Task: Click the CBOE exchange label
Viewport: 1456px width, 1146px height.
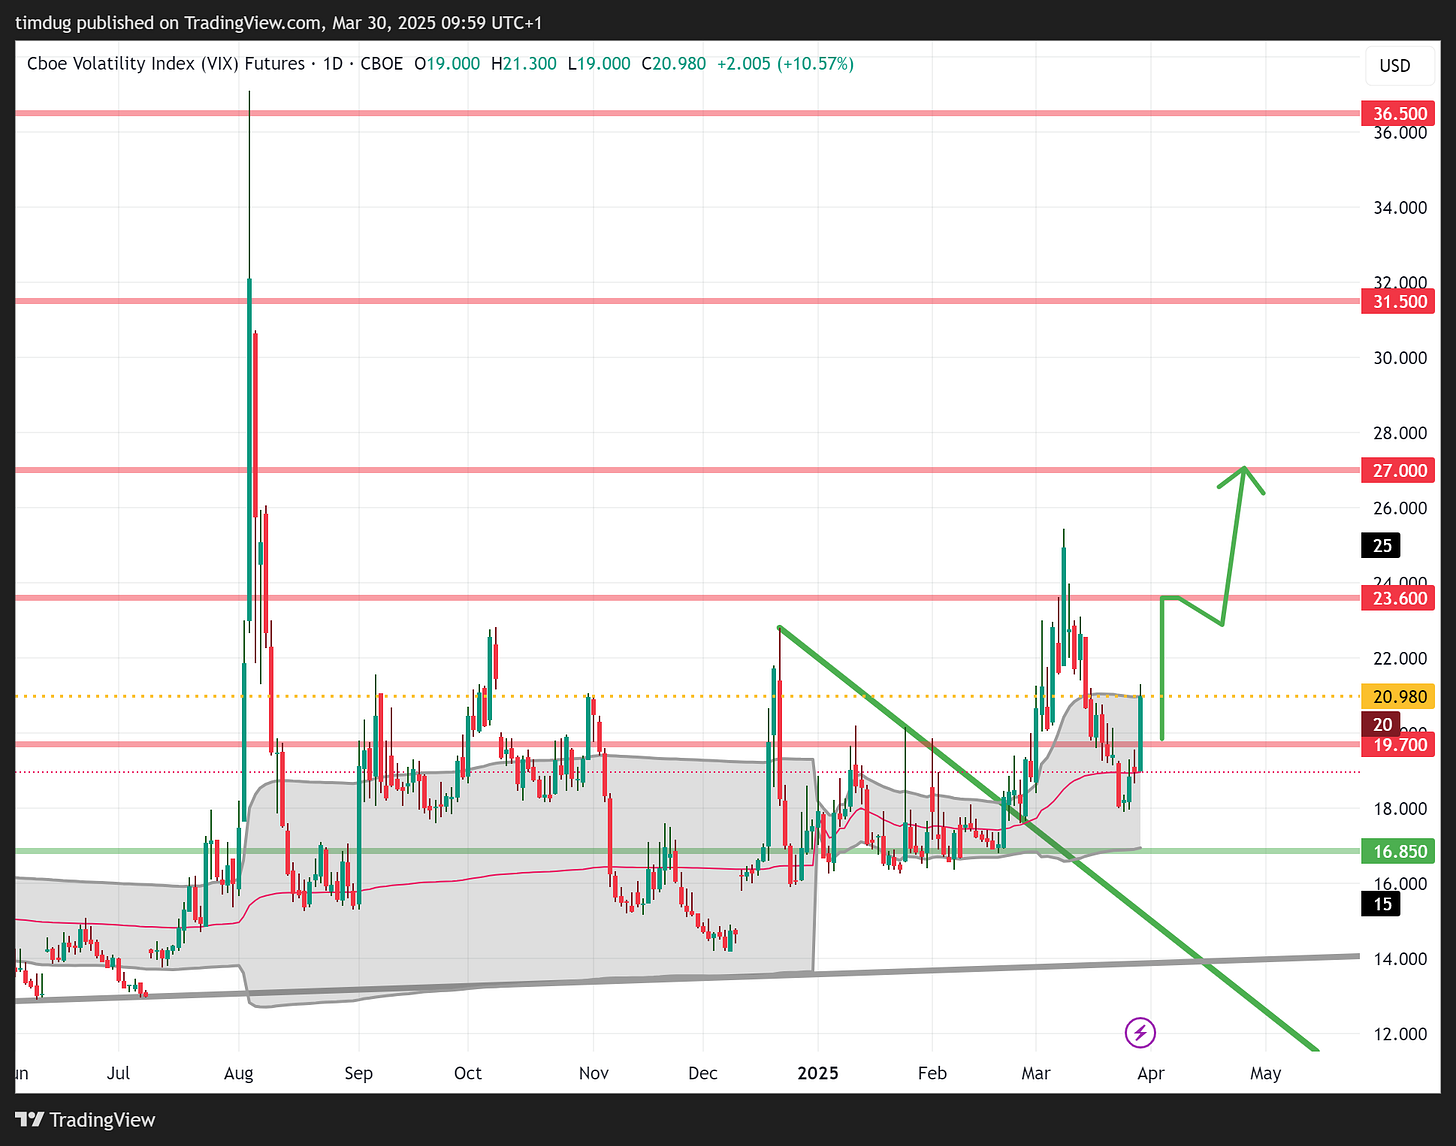Action: [x=381, y=63]
